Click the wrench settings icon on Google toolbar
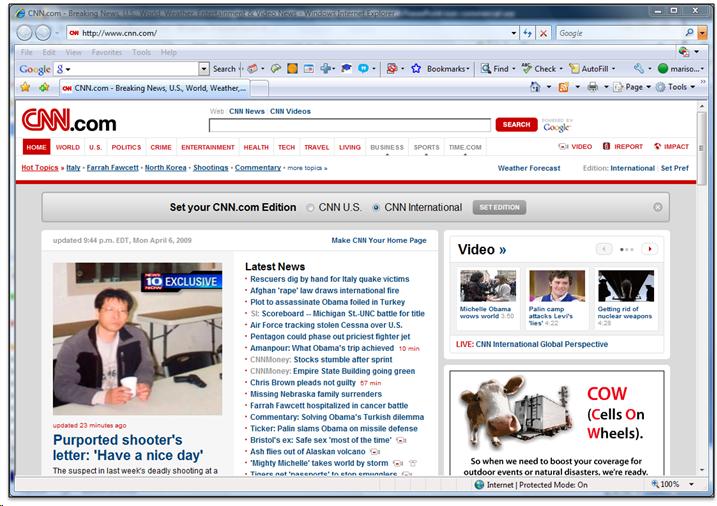This screenshot has width=717, height=506. 639,69
